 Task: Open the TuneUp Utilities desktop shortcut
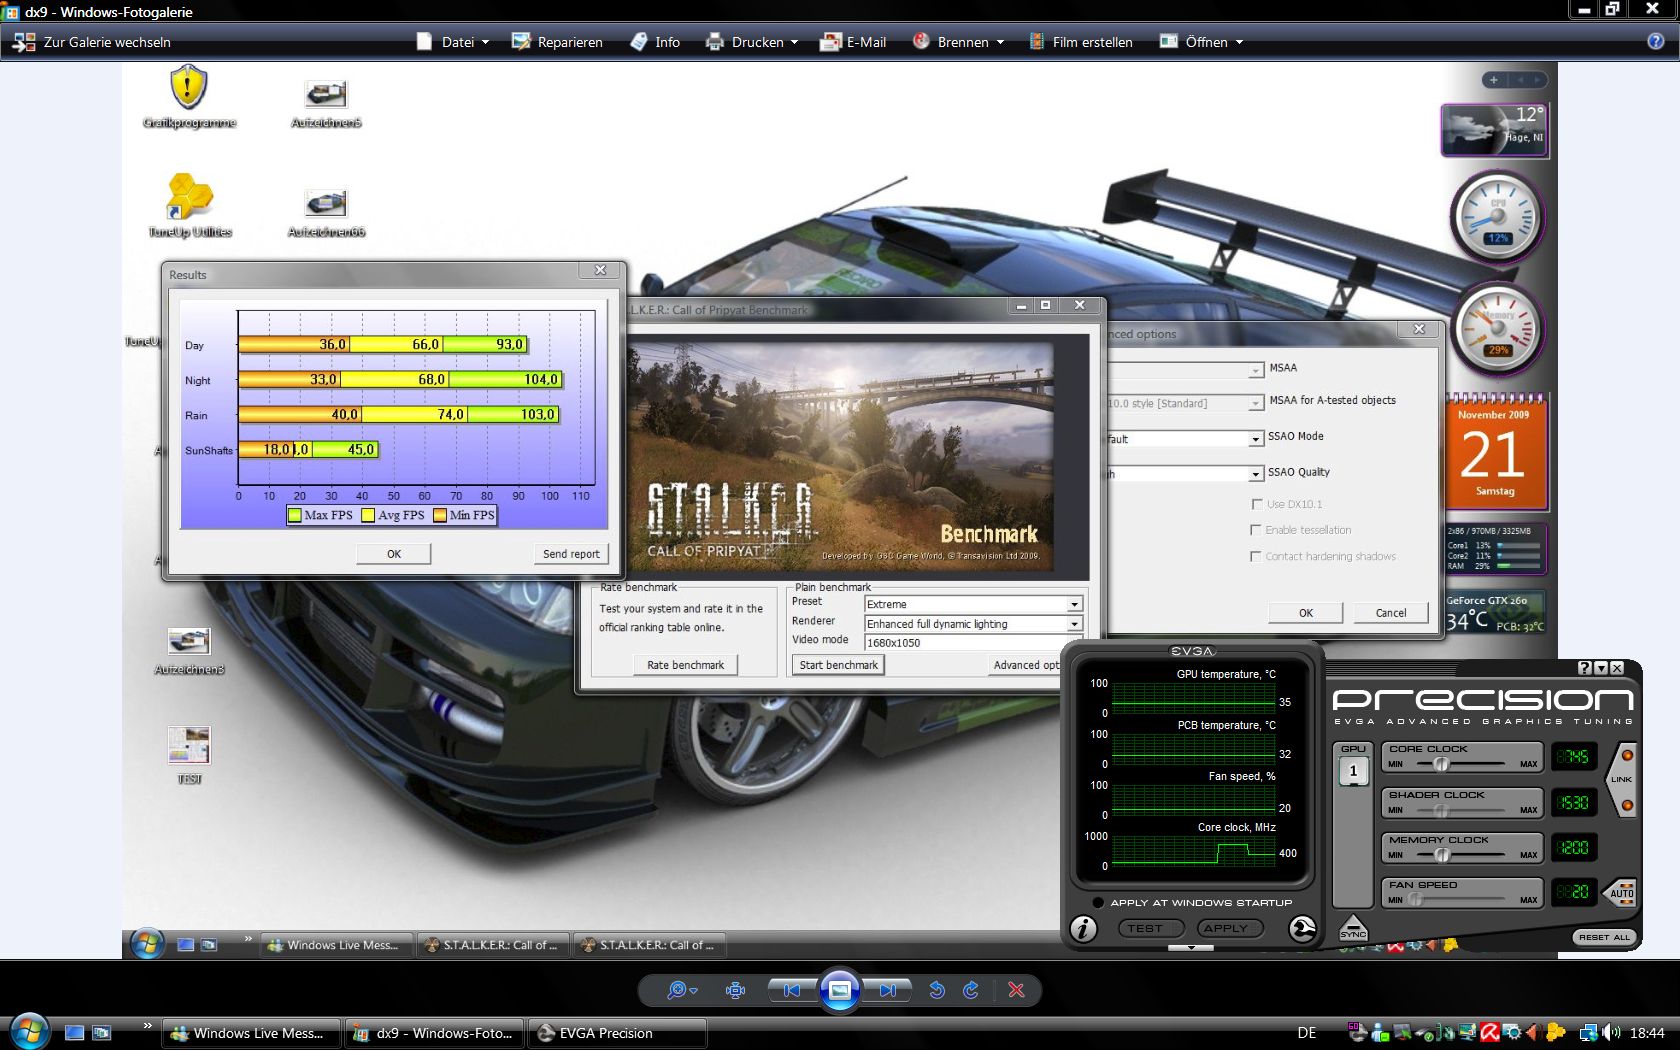pos(190,205)
